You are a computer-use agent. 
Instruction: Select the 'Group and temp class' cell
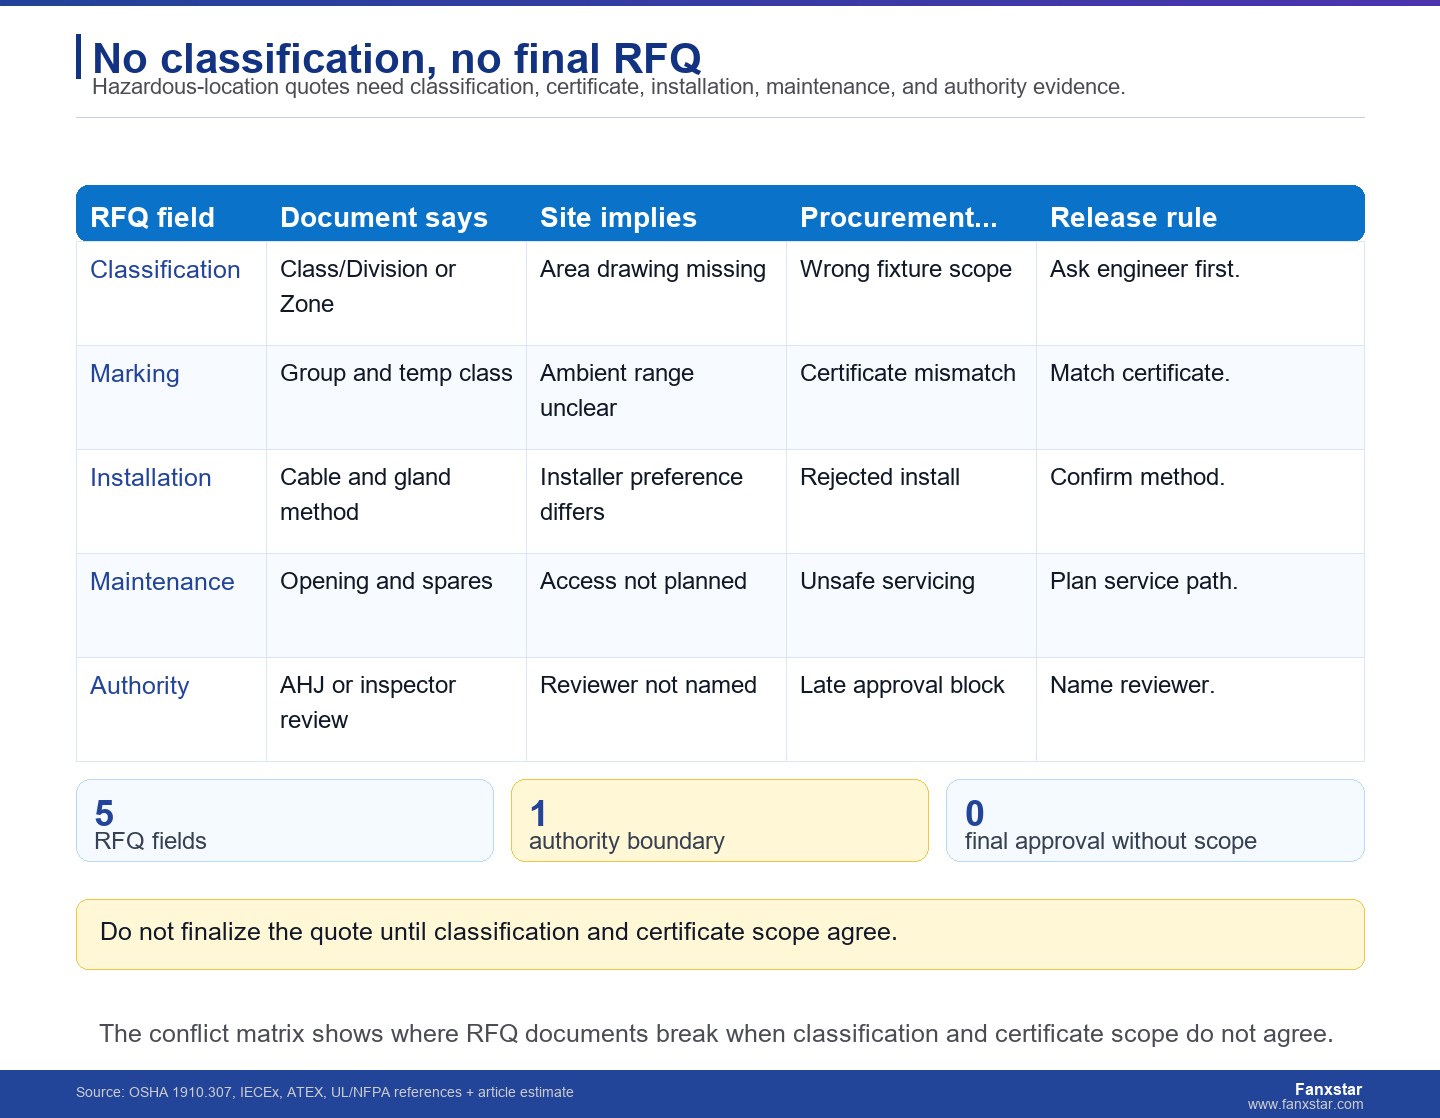coord(396,398)
